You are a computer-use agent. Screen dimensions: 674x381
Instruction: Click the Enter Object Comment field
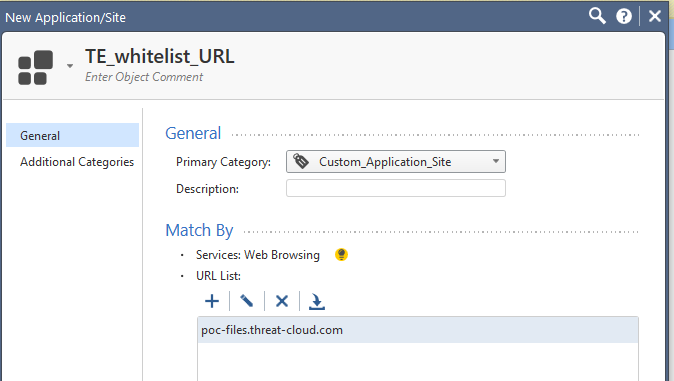click(144, 77)
